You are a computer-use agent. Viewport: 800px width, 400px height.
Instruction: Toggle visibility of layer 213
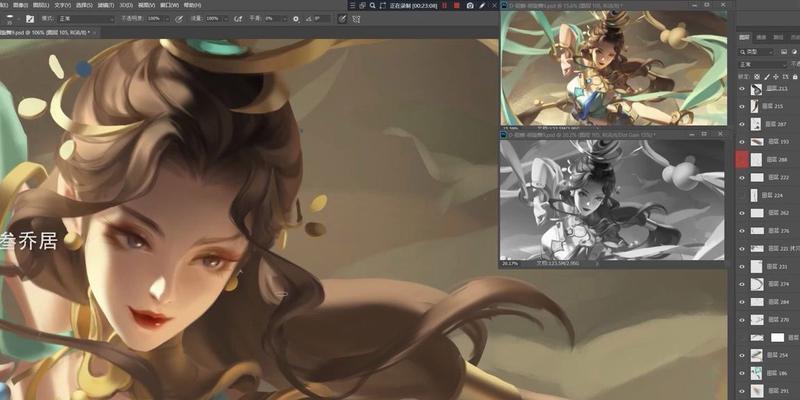click(742, 89)
